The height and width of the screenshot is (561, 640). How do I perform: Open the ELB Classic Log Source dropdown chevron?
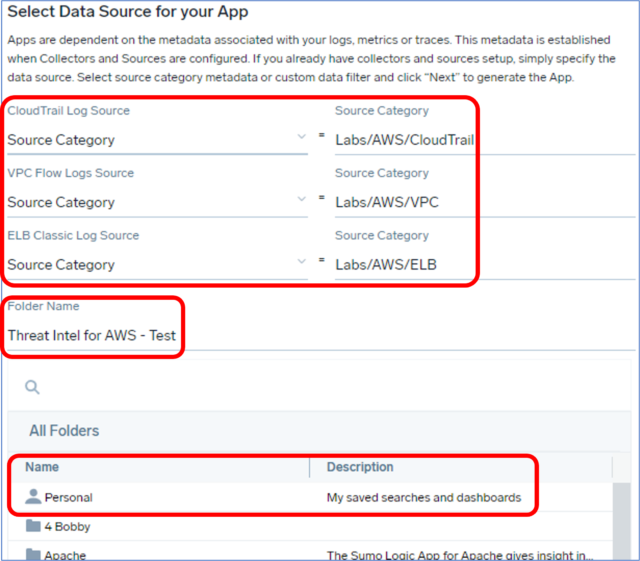pos(302,261)
